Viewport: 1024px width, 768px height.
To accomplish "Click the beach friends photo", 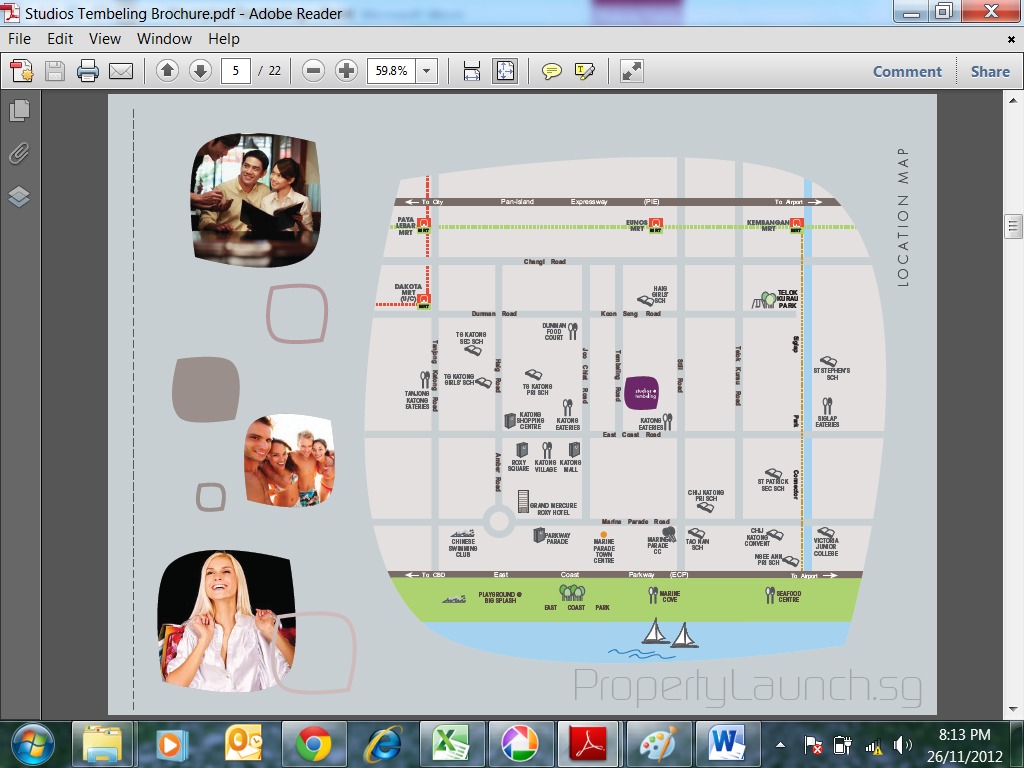I will [289, 461].
